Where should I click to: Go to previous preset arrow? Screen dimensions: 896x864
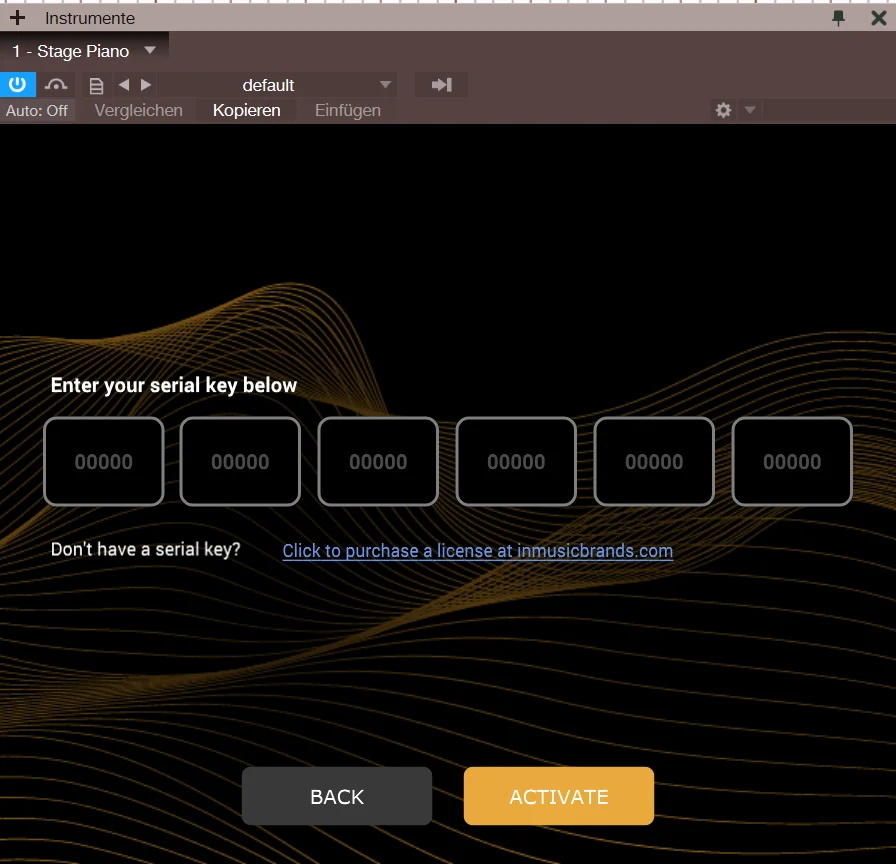pyautogui.click(x=124, y=85)
